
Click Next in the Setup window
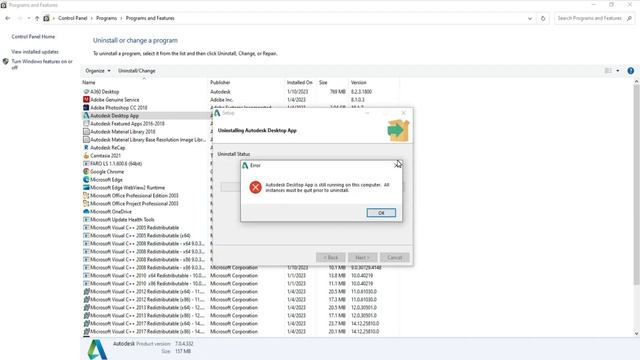pos(362,258)
